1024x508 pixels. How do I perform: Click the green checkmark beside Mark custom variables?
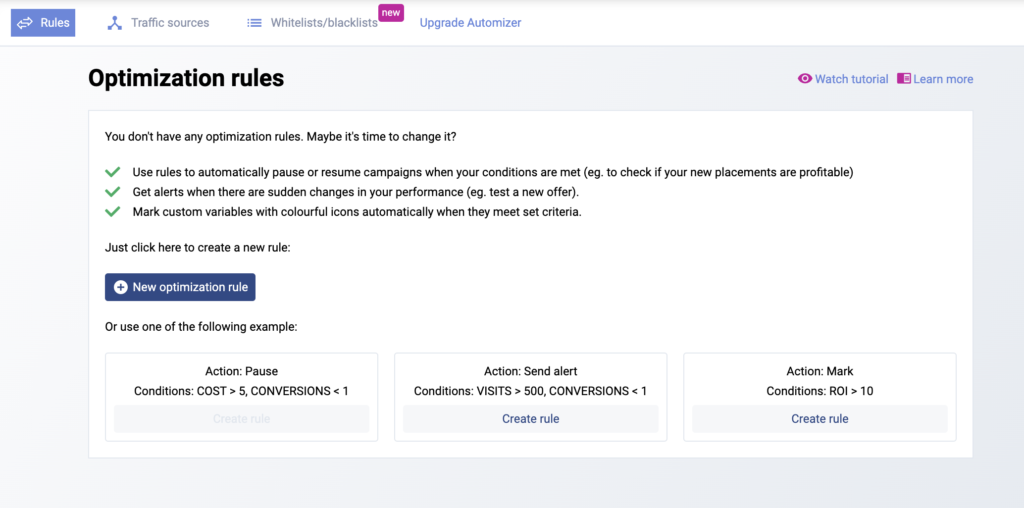[113, 212]
